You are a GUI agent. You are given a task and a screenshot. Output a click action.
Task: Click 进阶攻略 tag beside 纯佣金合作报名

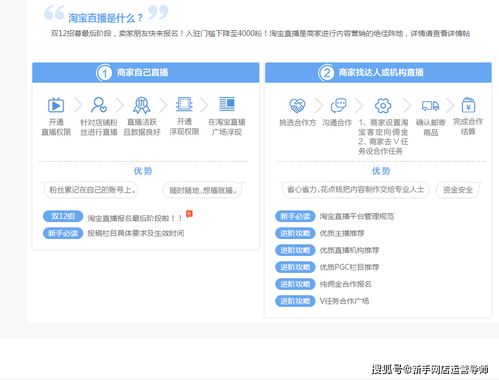(x=295, y=284)
